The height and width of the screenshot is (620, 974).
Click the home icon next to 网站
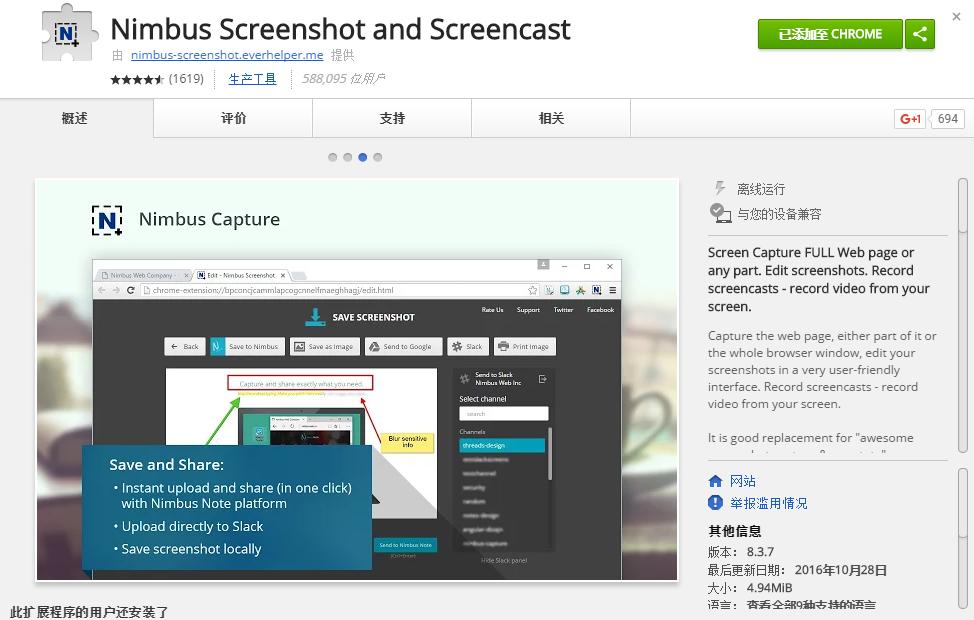715,481
